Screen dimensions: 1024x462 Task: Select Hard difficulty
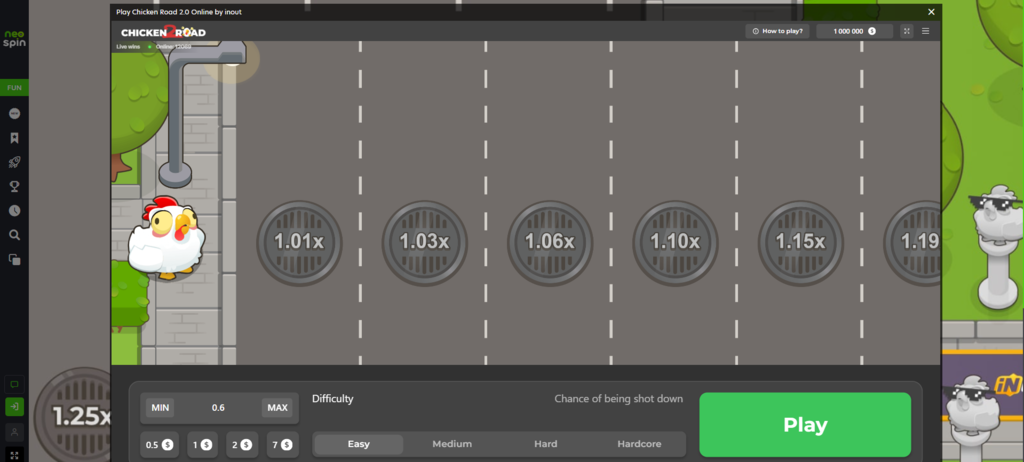click(545, 444)
